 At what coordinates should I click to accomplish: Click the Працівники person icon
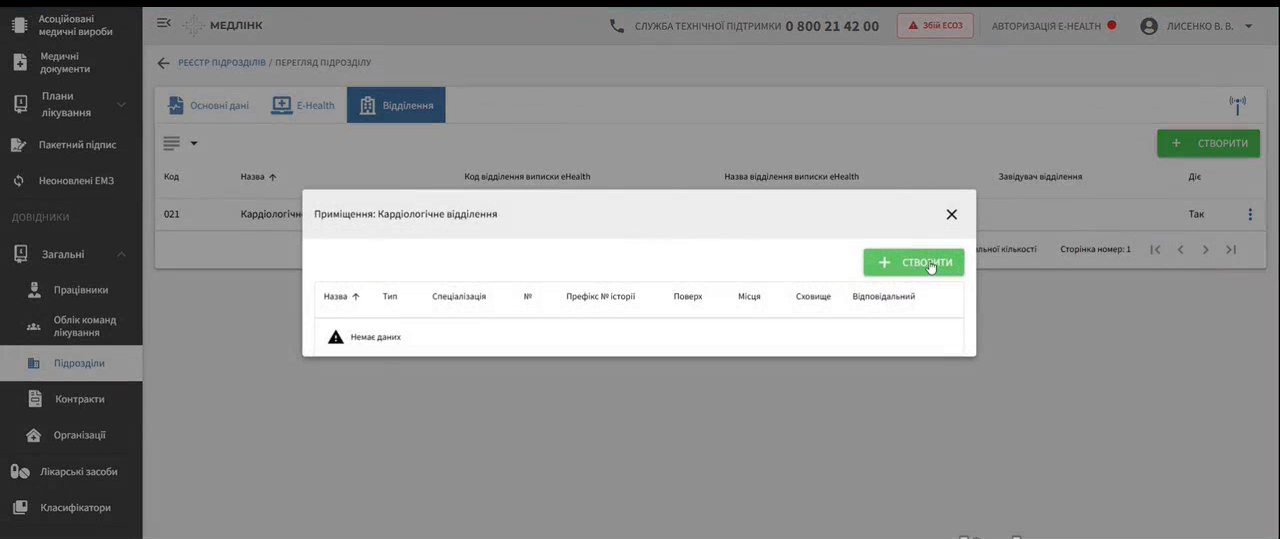tap(34, 290)
